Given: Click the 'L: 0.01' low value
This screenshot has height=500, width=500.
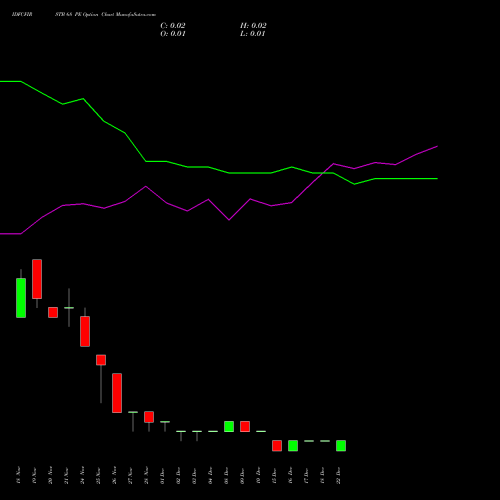Looking at the screenshot, I should coord(253,34).
